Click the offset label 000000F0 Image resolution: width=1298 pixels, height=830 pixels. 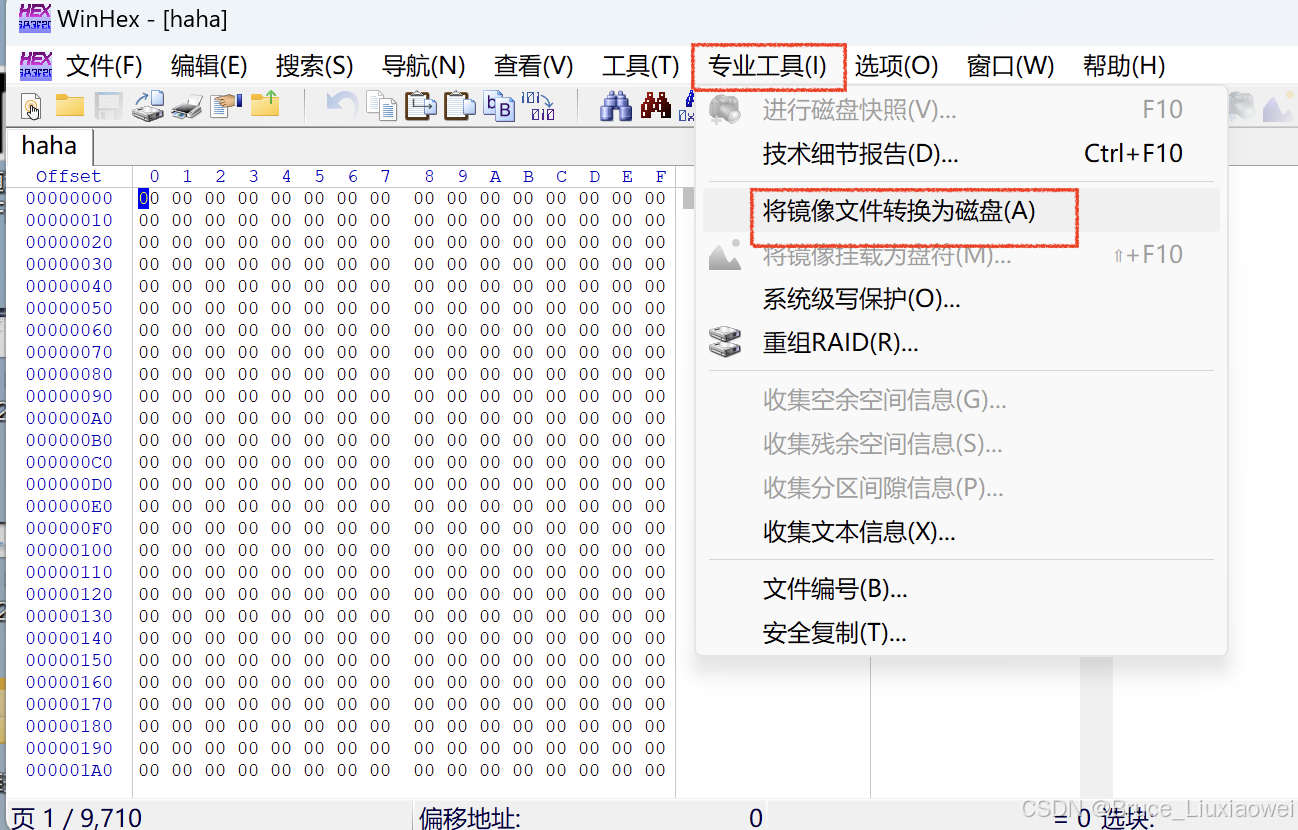point(69,528)
